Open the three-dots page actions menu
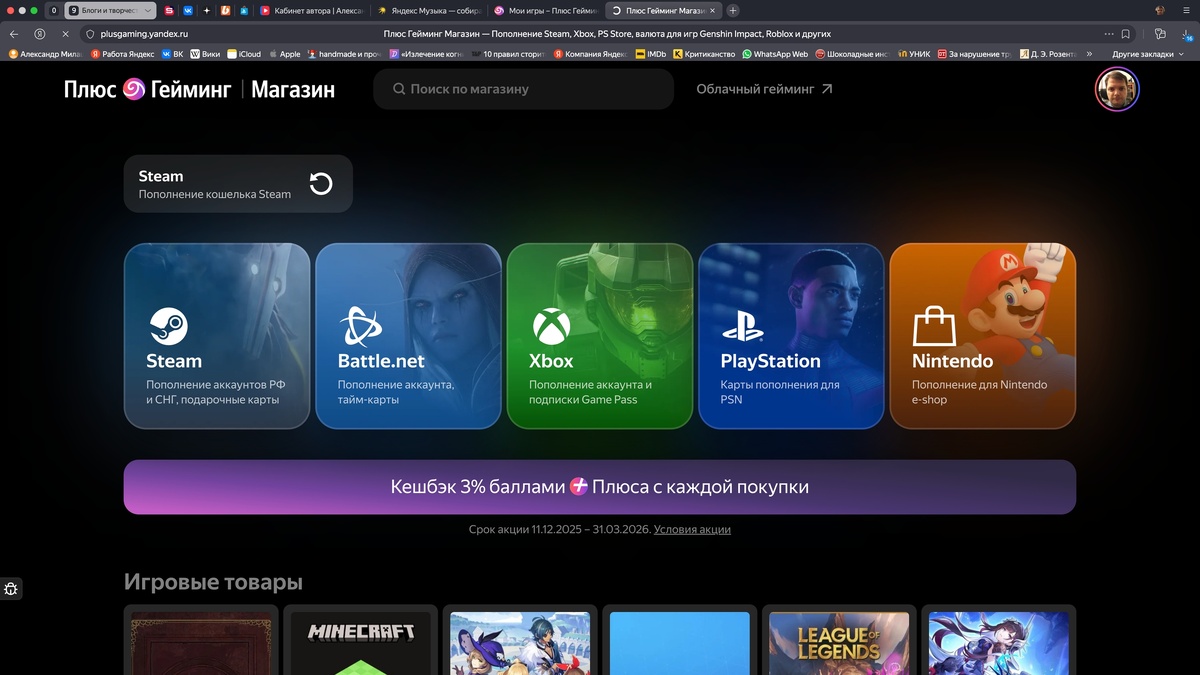This screenshot has height=675, width=1200. point(1109,33)
